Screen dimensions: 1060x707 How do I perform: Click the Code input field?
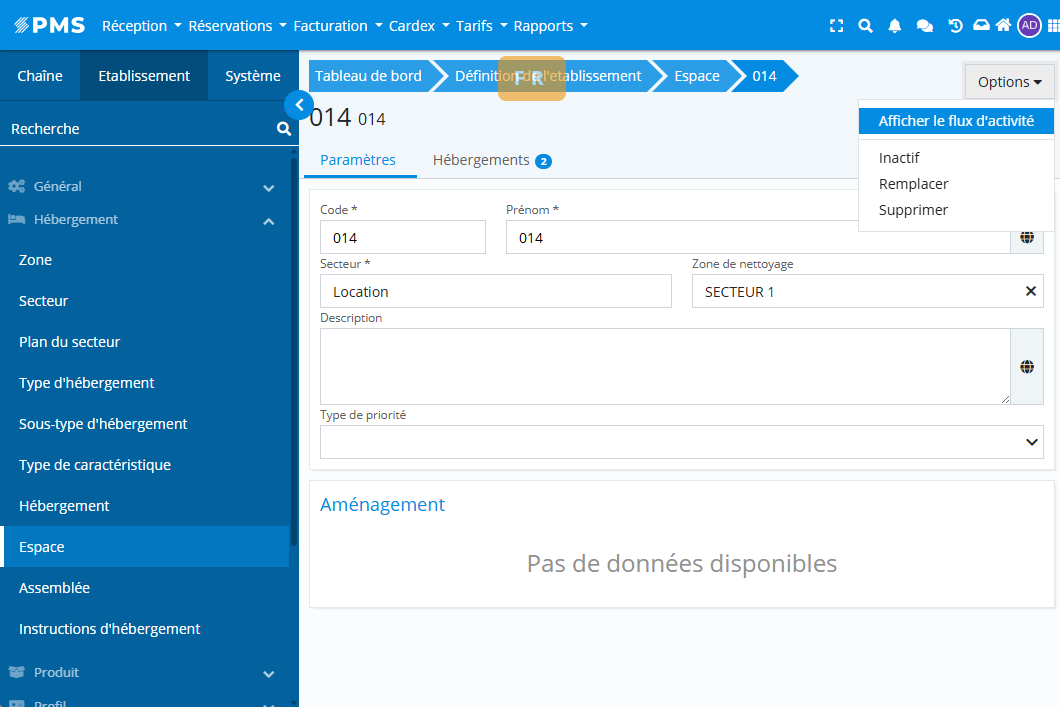coord(402,238)
